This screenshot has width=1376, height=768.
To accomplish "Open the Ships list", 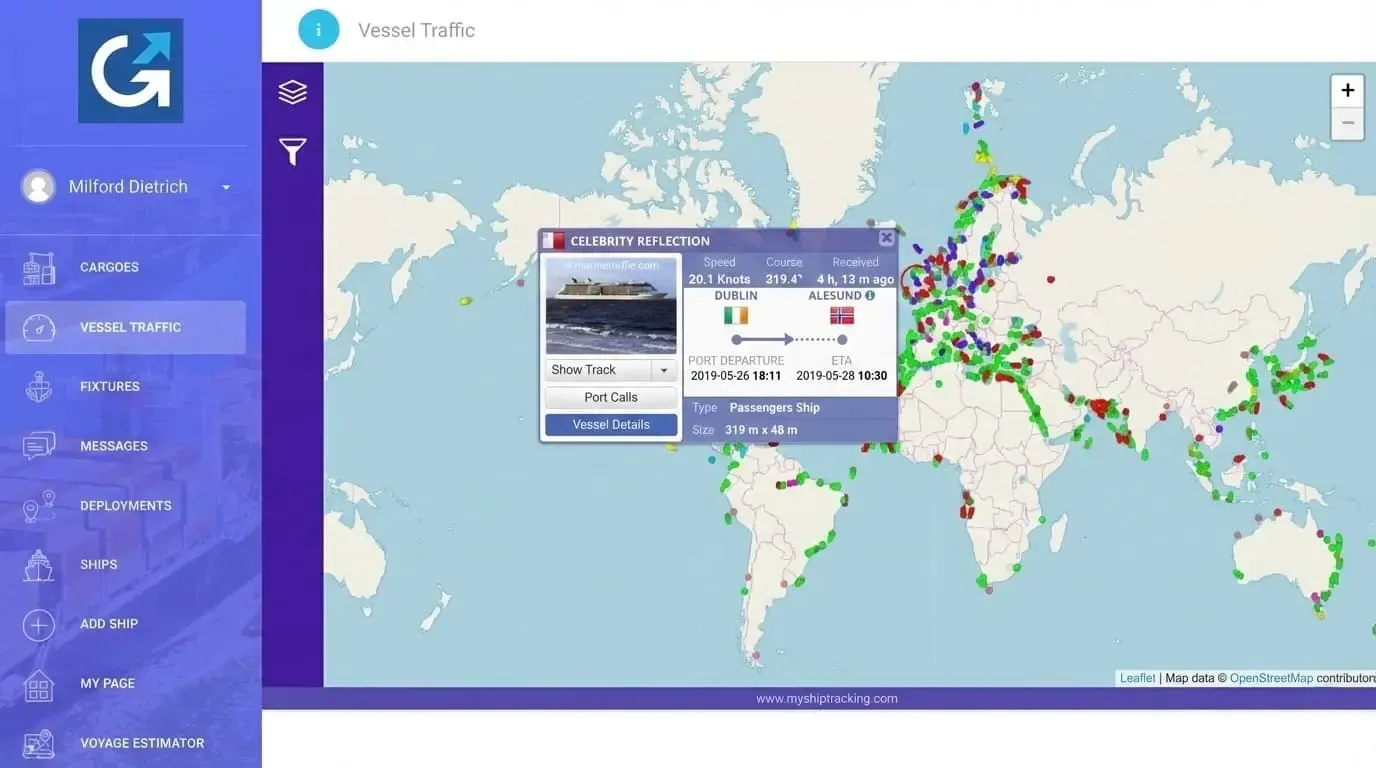I will point(98,564).
